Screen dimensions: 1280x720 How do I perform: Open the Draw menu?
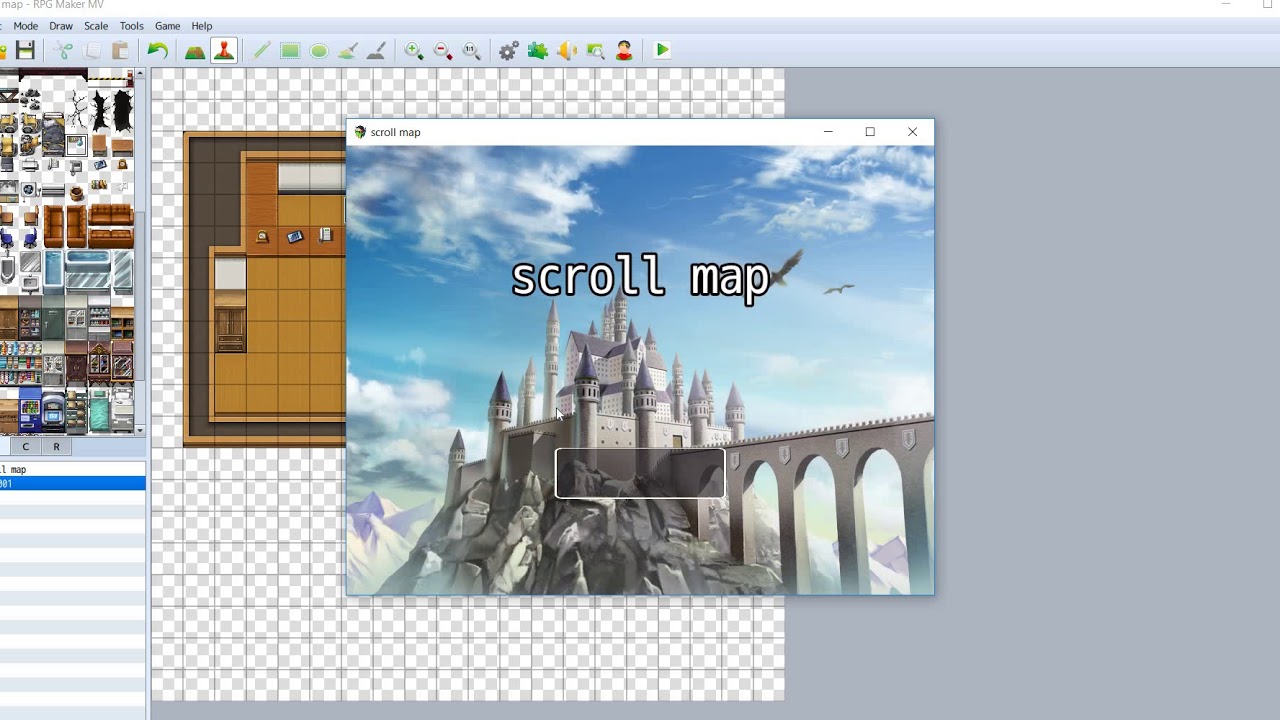(61, 26)
